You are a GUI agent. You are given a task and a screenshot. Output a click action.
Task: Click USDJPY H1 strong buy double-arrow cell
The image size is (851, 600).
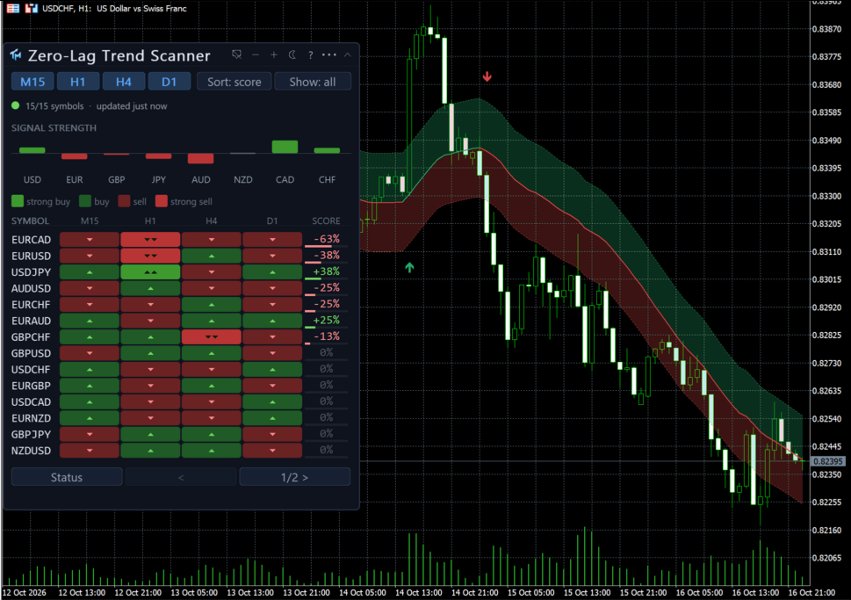pyautogui.click(x=150, y=272)
